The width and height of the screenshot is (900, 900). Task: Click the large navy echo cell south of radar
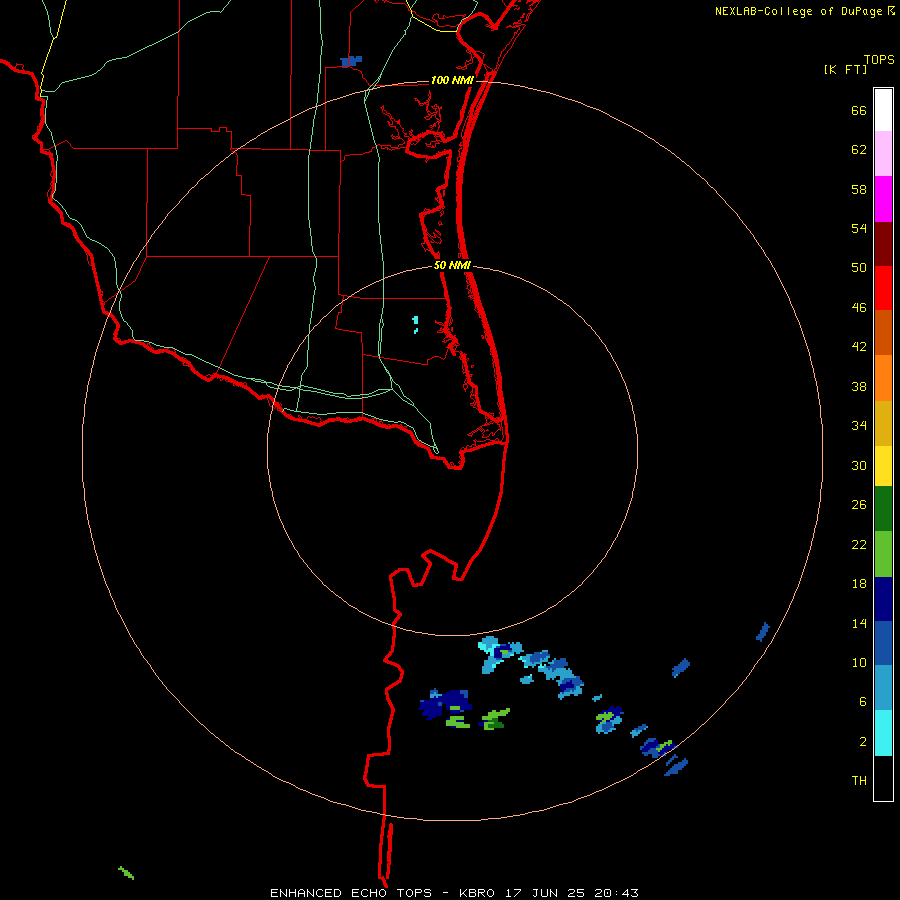445,704
